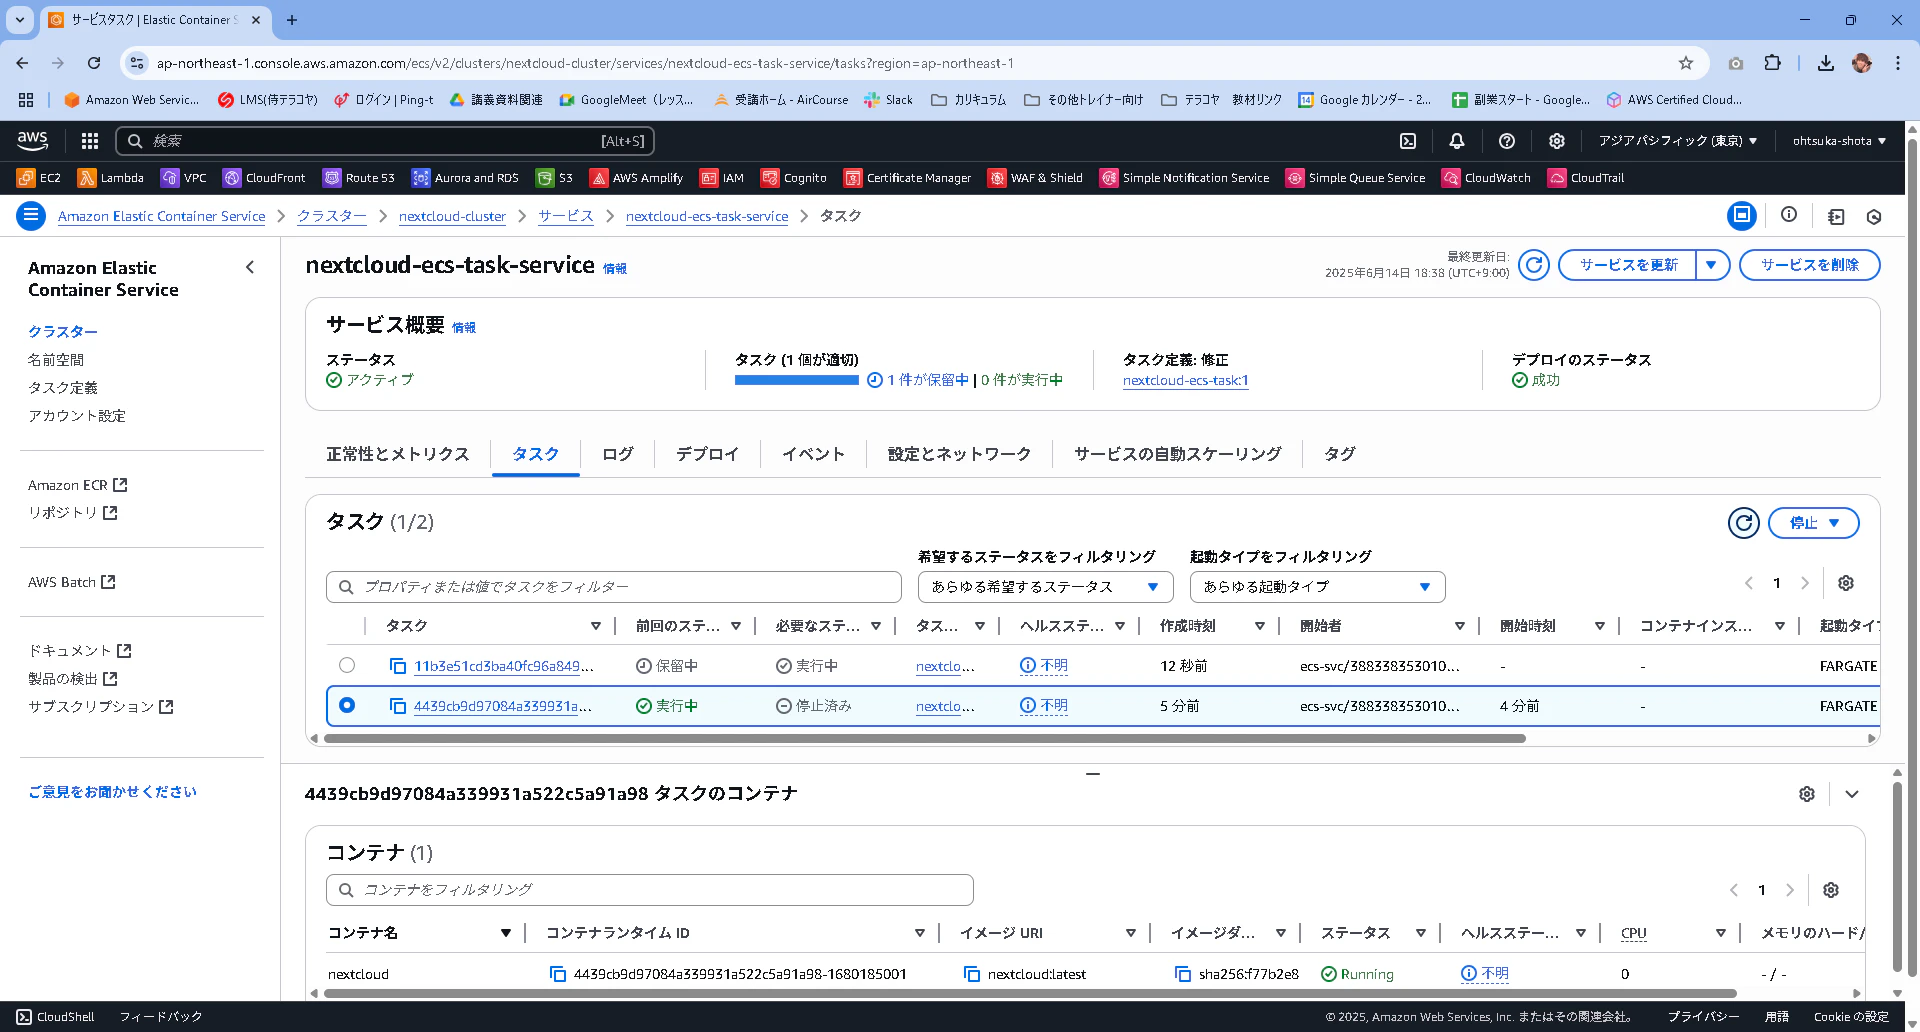
Task: Switch to the 設定とネットワーク tab
Action: coord(959,454)
